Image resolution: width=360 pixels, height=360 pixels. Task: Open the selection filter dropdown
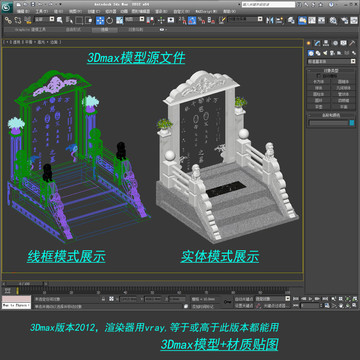[44, 19]
